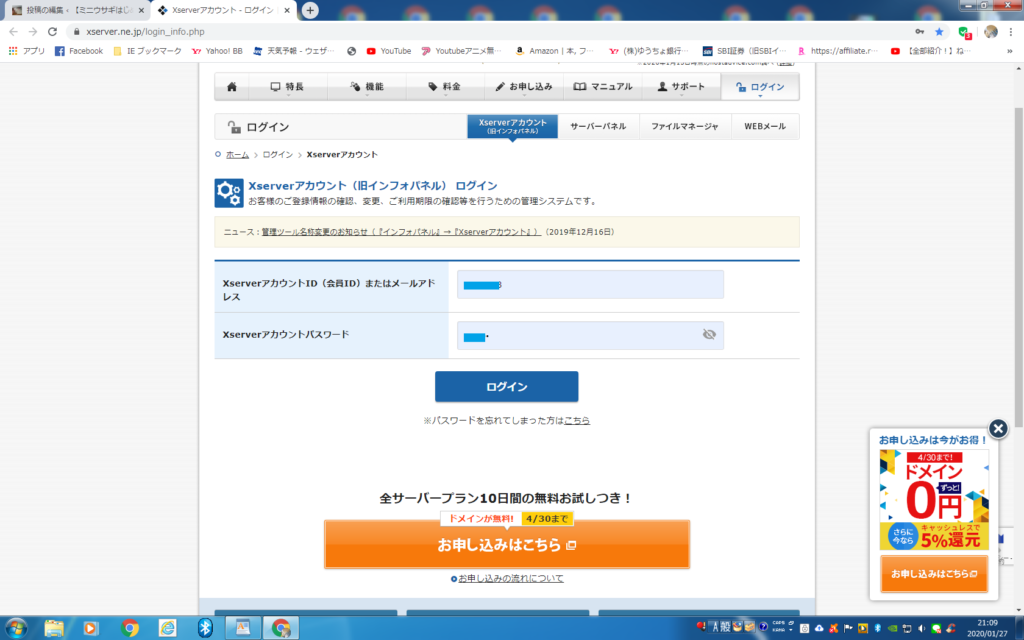The width and height of the screenshot is (1024, 640).
Task: Expand the サポート navigation dropdown
Action: point(681,87)
